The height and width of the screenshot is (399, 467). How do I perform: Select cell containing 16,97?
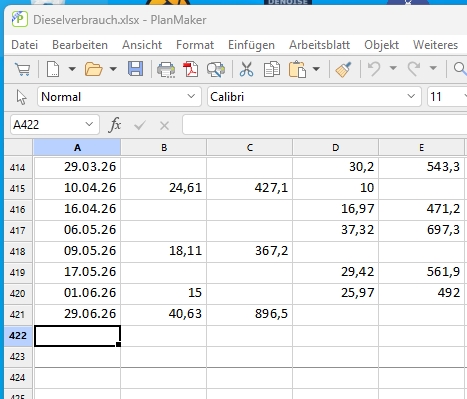(x=336, y=209)
